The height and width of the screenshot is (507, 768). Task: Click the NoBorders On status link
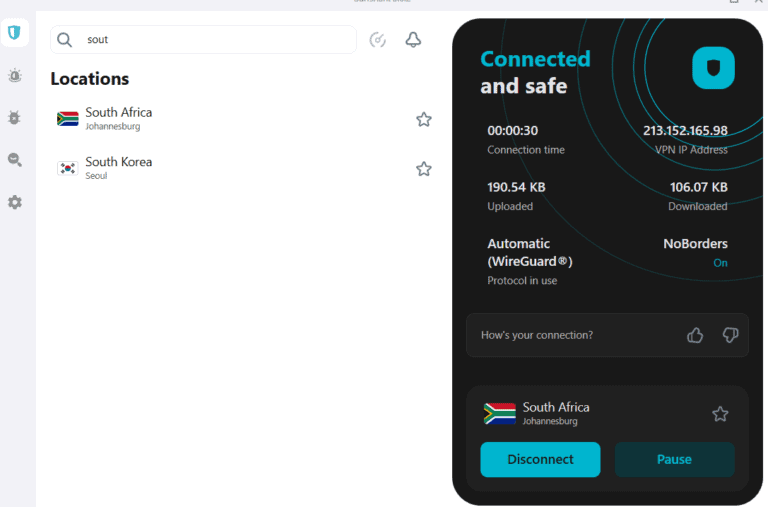[x=720, y=263]
